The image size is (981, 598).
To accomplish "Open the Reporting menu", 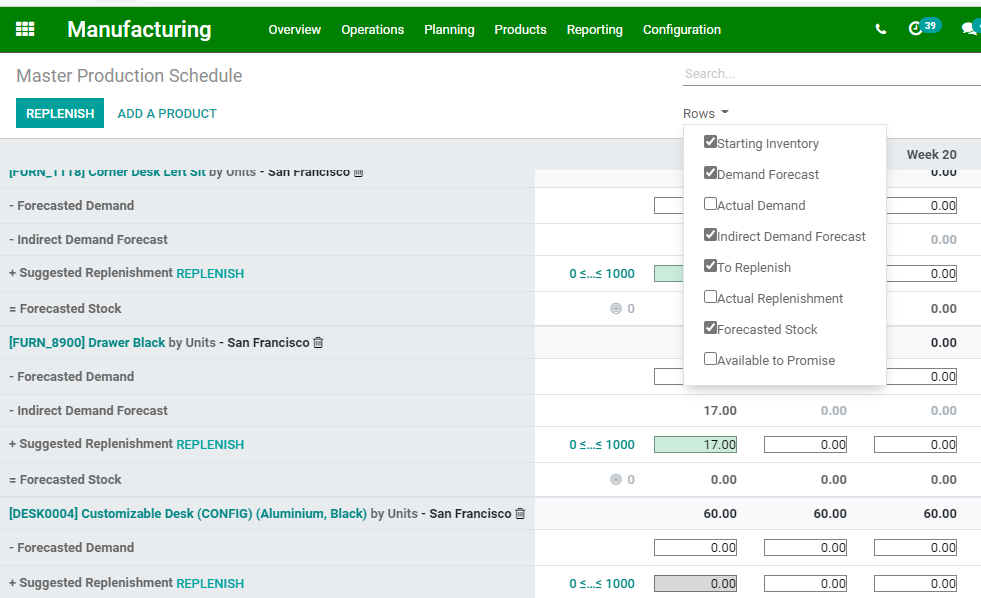I will pos(594,29).
